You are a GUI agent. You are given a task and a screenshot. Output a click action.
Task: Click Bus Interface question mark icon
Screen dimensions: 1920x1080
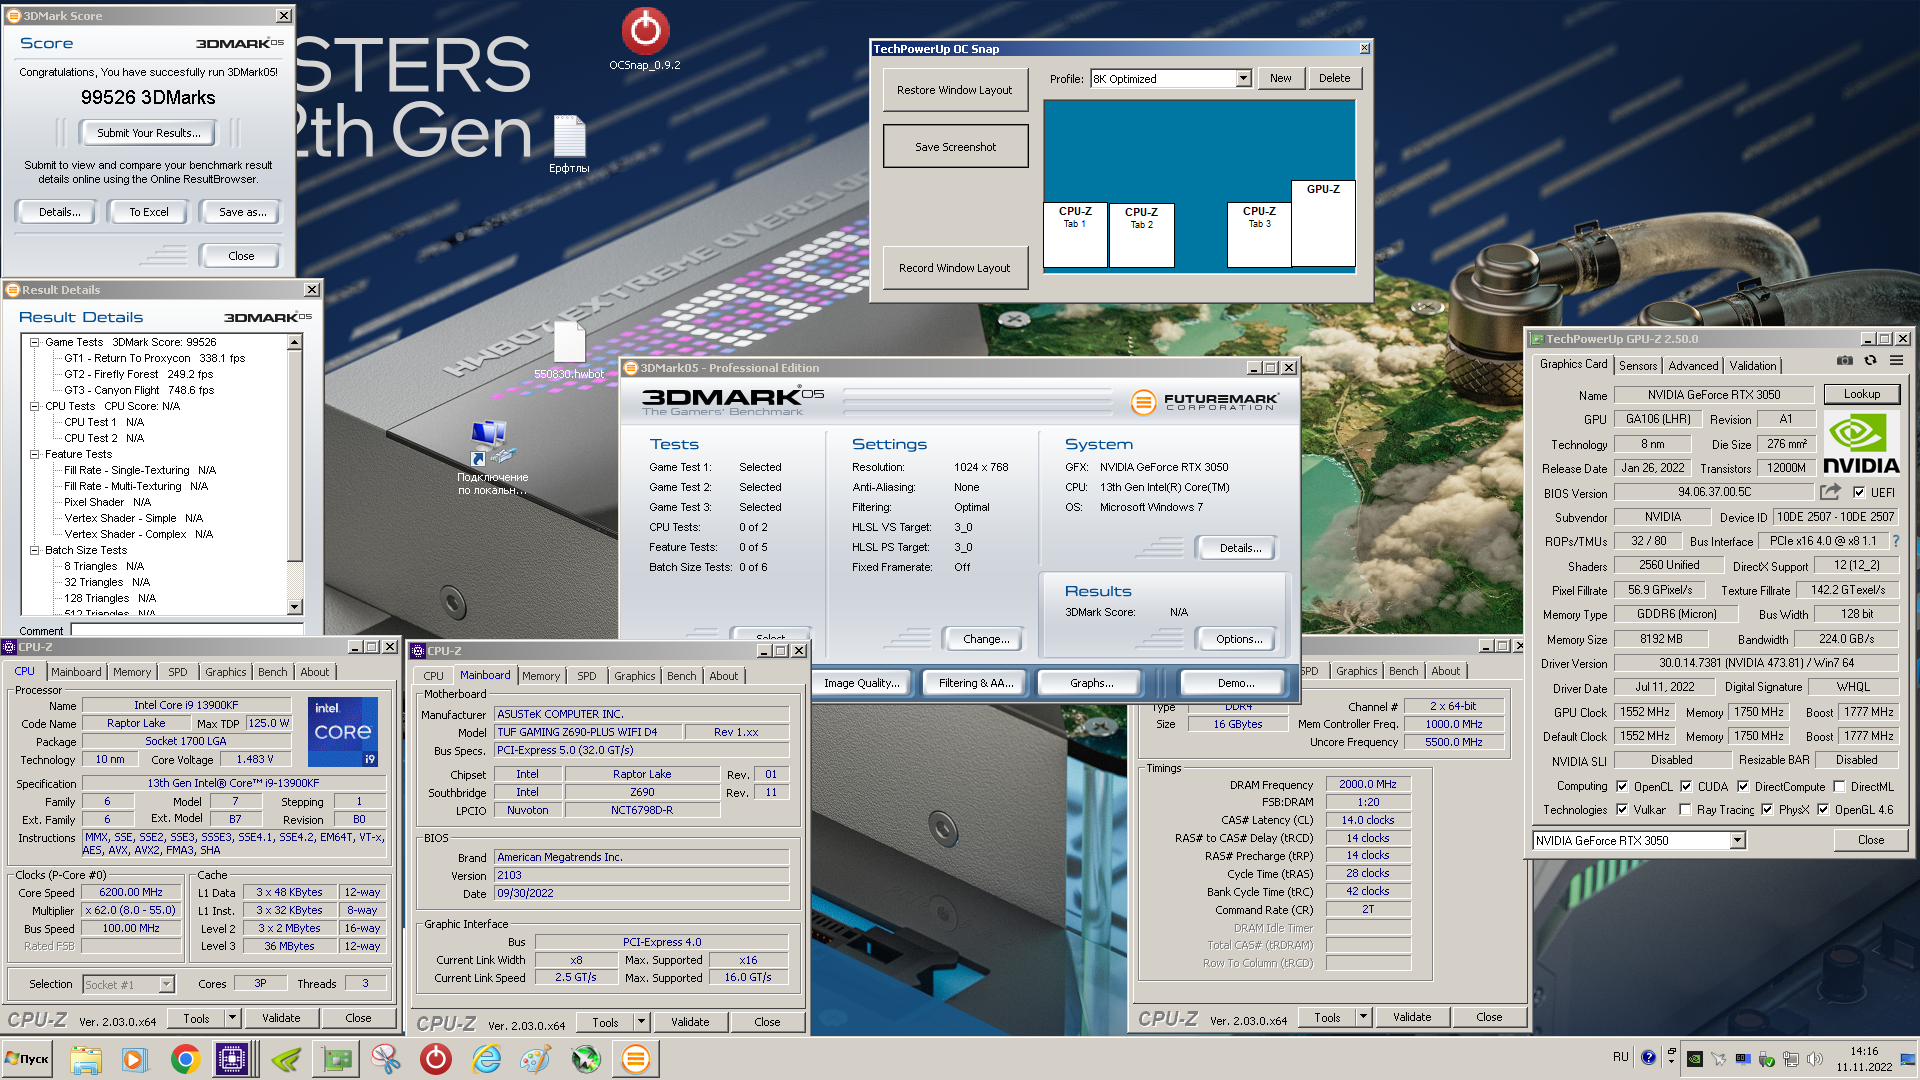coord(1895,541)
